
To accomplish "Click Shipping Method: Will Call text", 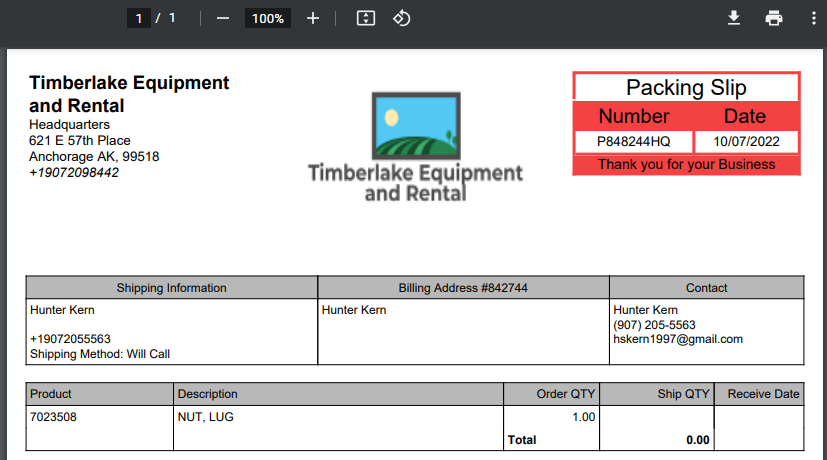I will [x=100, y=354].
